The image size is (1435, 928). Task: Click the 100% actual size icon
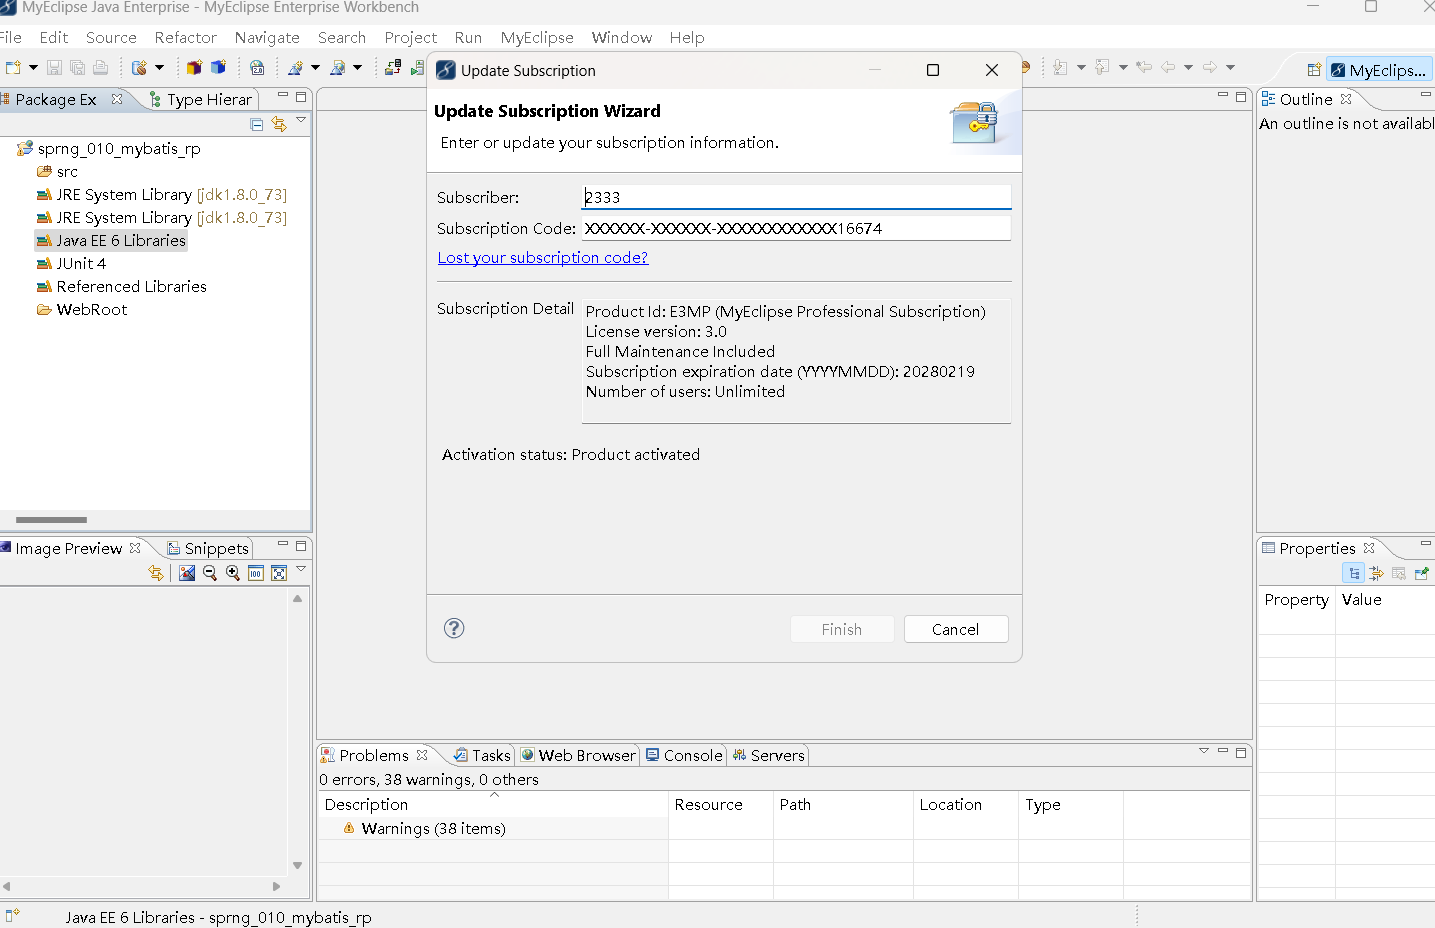pyautogui.click(x=256, y=573)
